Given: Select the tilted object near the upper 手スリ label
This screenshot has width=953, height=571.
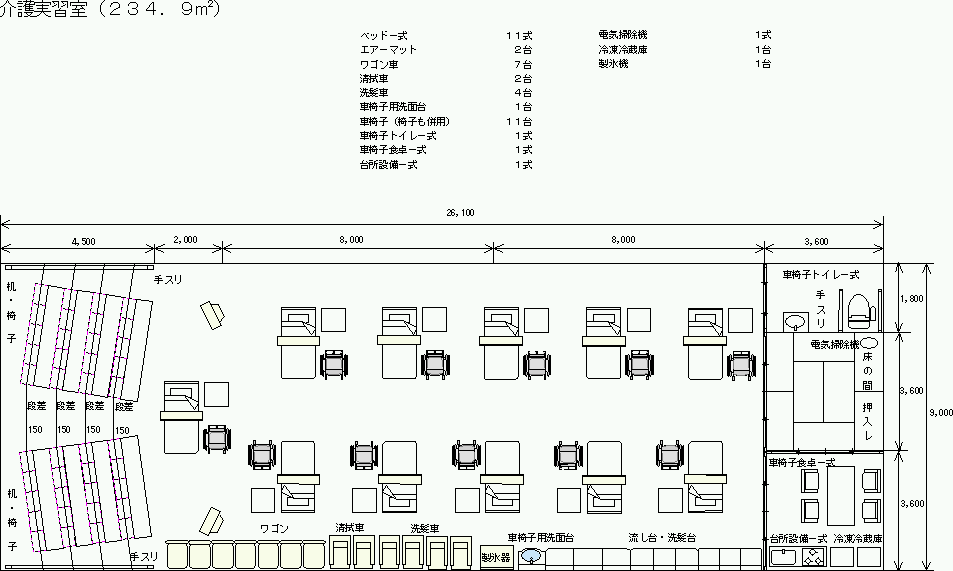Looking at the screenshot, I should (213, 316).
